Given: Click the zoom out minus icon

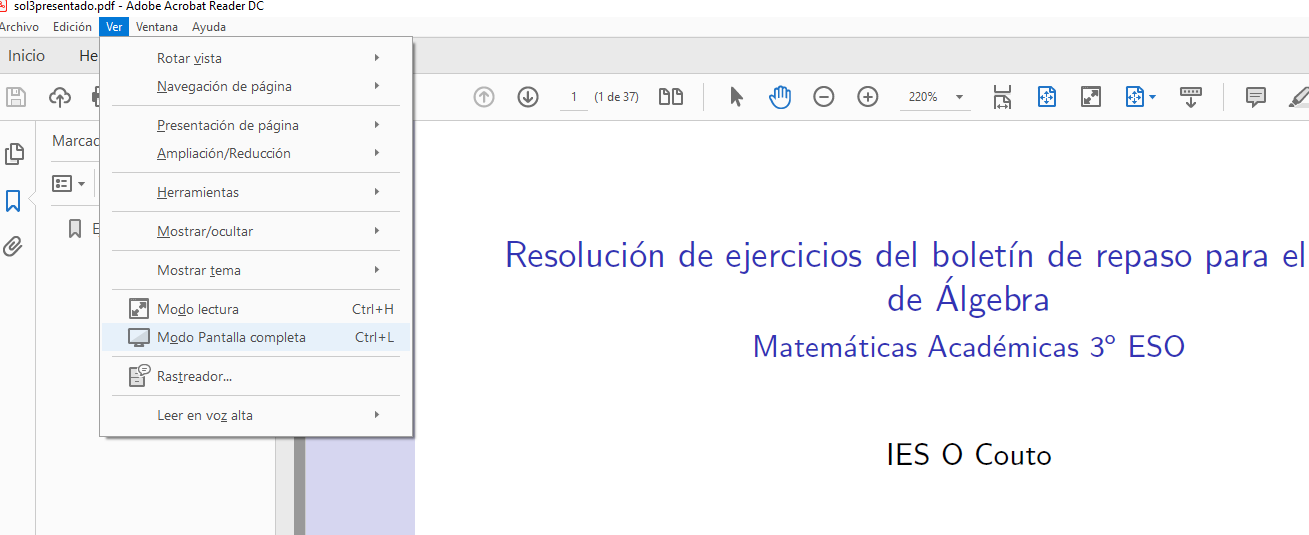Looking at the screenshot, I should (824, 97).
